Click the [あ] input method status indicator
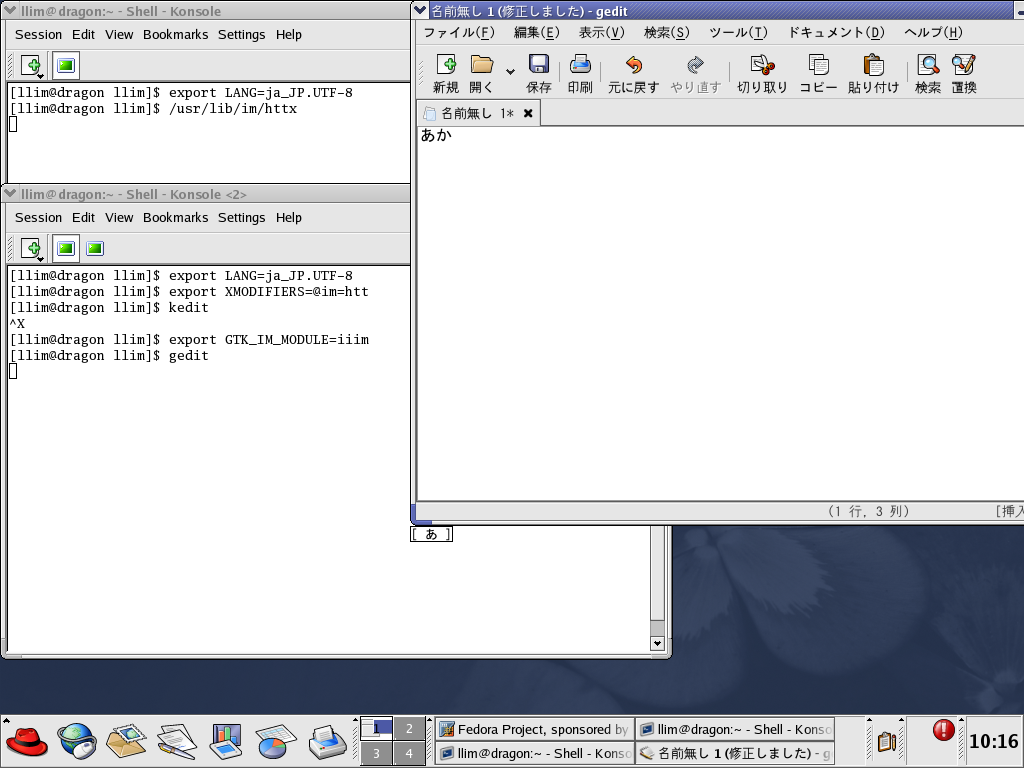Screen dimensions: 1024x768 [431, 534]
